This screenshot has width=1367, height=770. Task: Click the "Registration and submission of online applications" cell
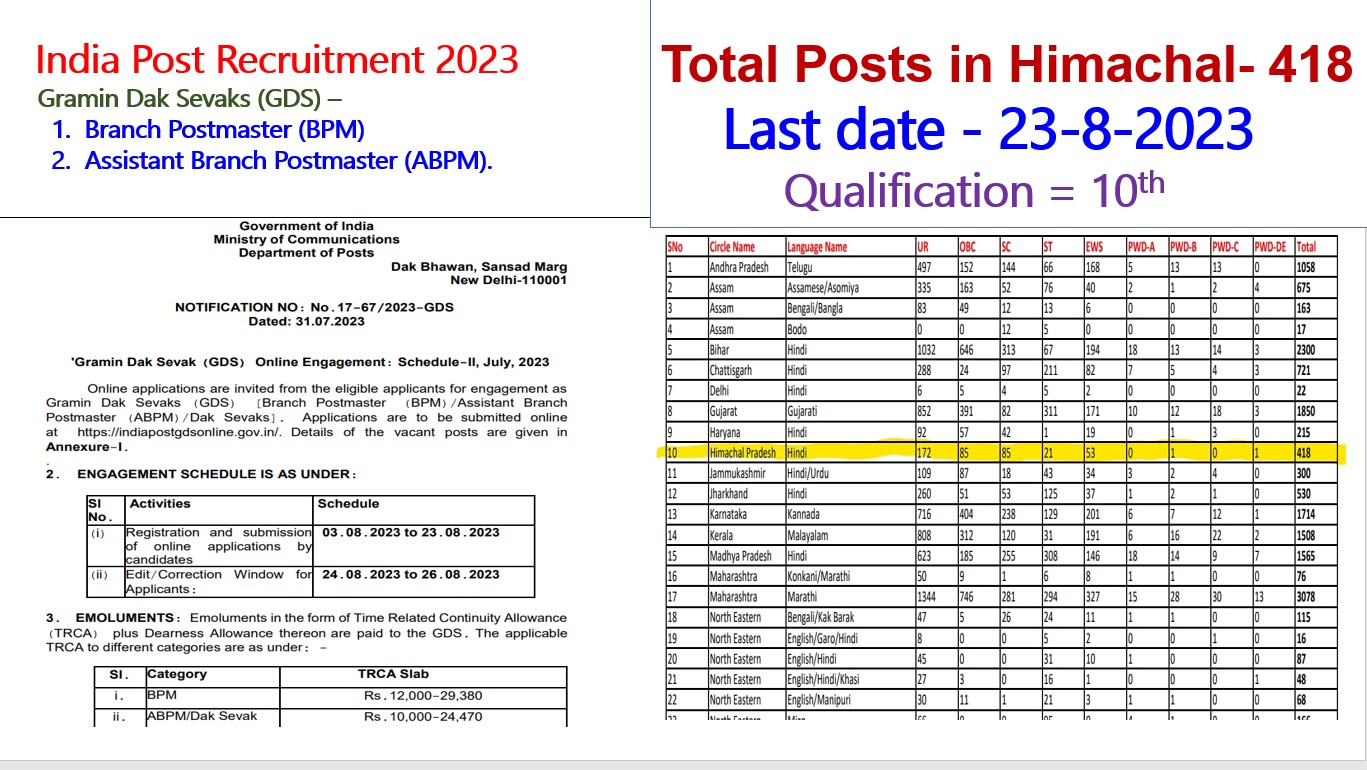[218, 546]
